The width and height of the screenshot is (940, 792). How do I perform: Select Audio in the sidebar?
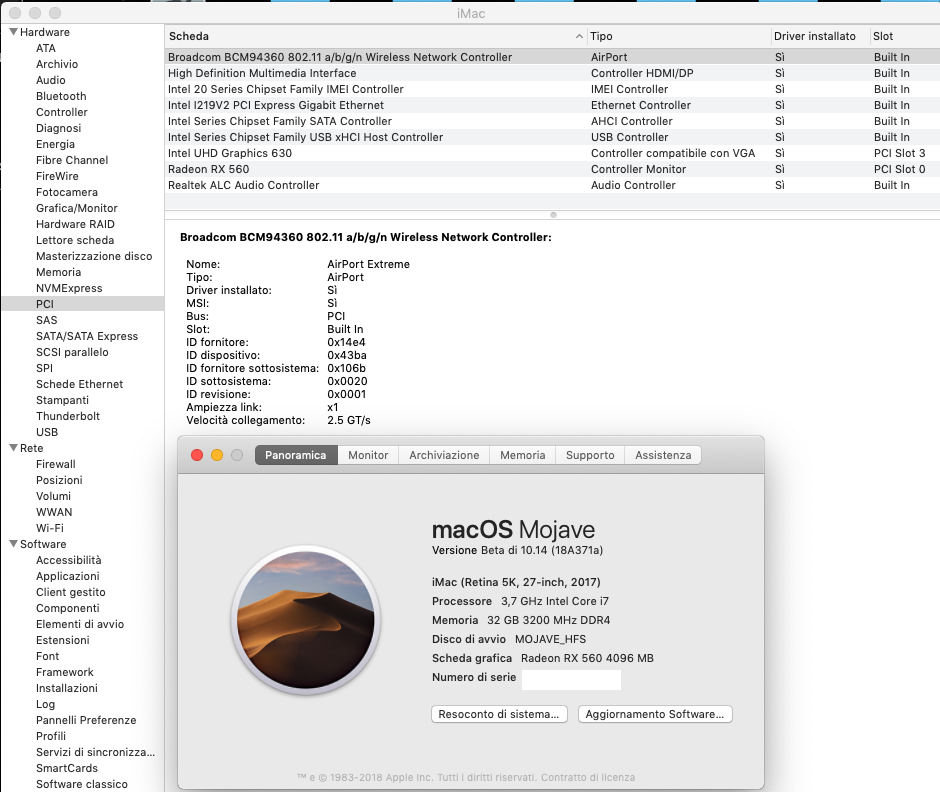51,80
